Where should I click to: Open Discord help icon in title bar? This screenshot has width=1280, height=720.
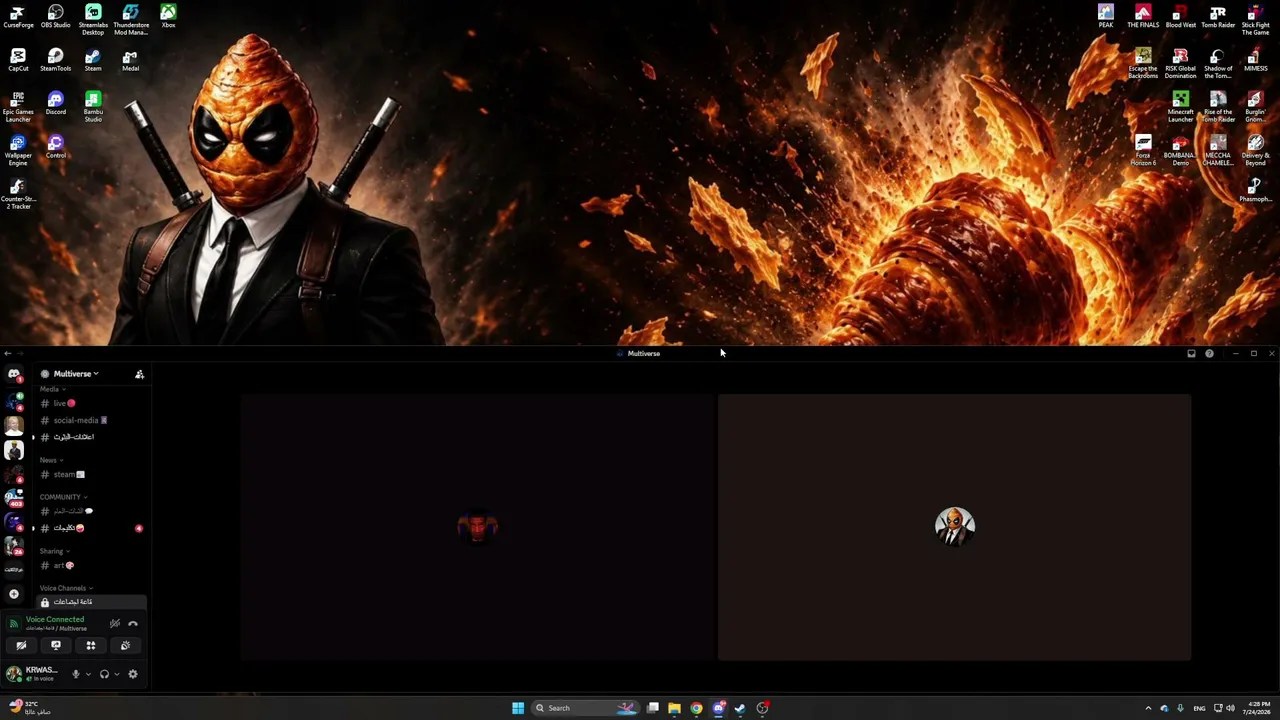tap(1209, 353)
